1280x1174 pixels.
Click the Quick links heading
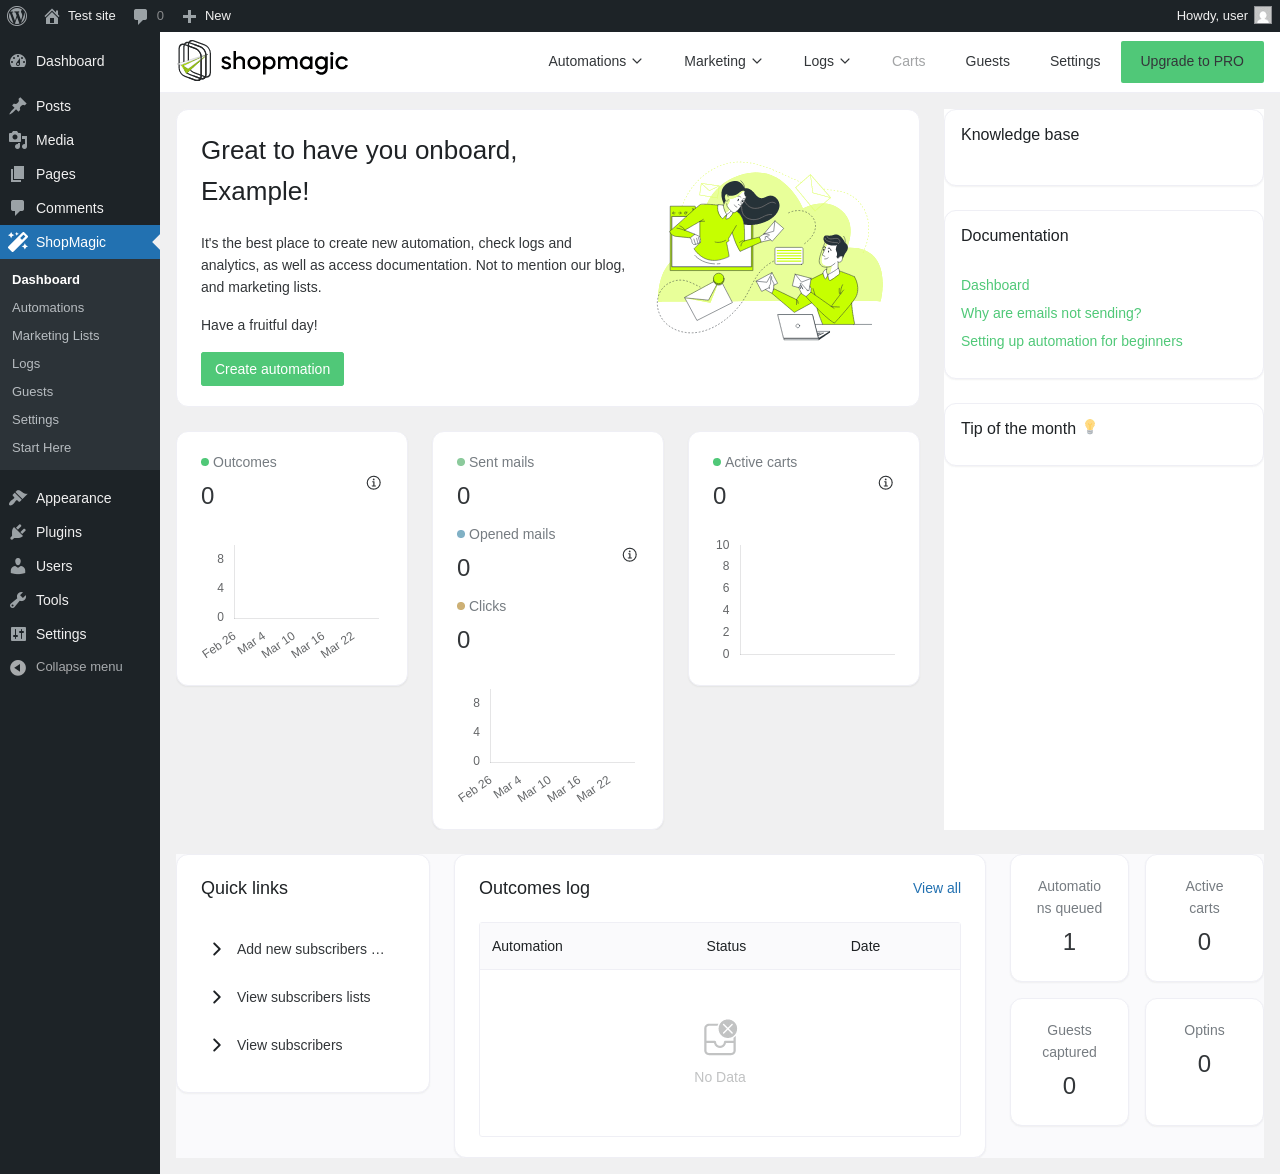pyautogui.click(x=244, y=888)
